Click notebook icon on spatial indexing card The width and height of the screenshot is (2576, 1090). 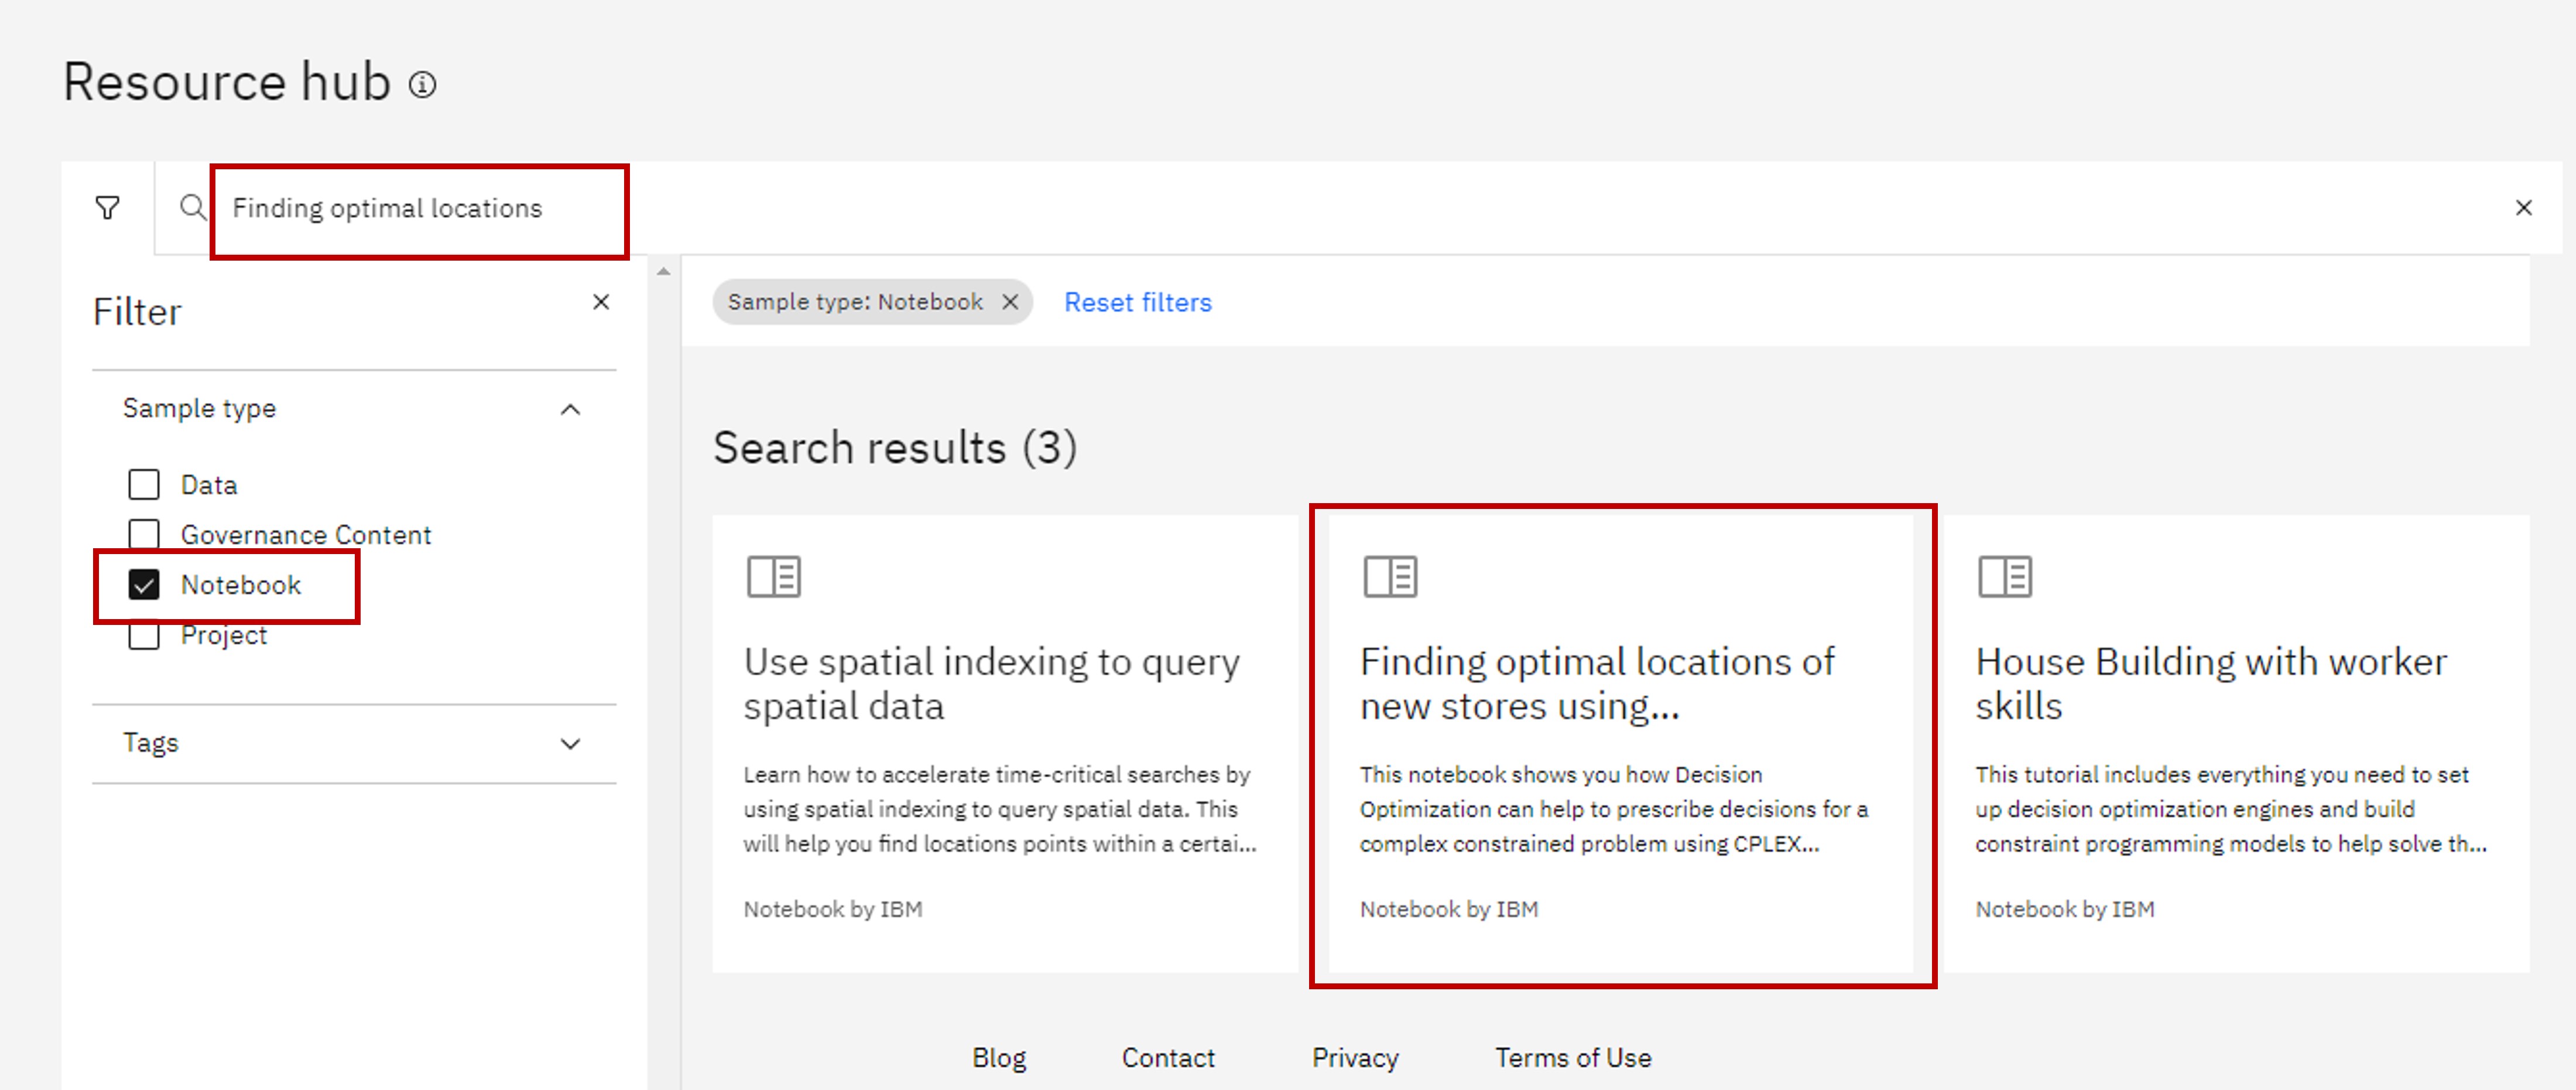click(x=773, y=576)
